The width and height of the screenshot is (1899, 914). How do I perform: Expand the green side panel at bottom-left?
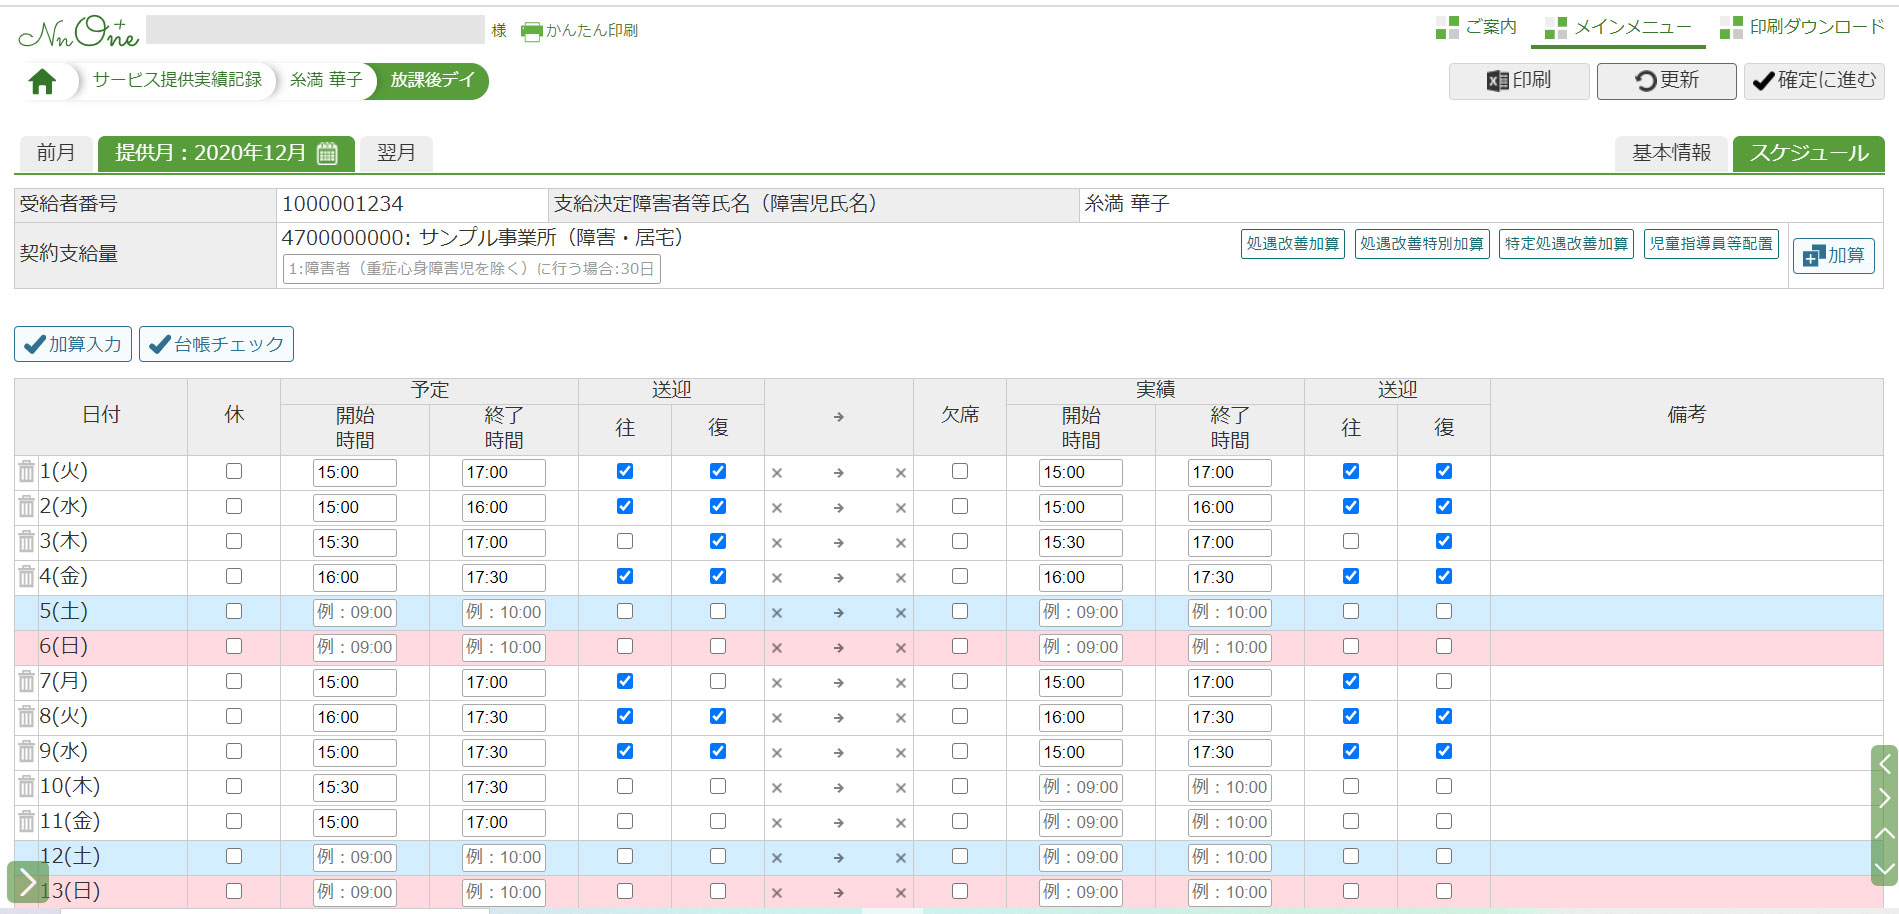pyautogui.click(x=27, y=882)
